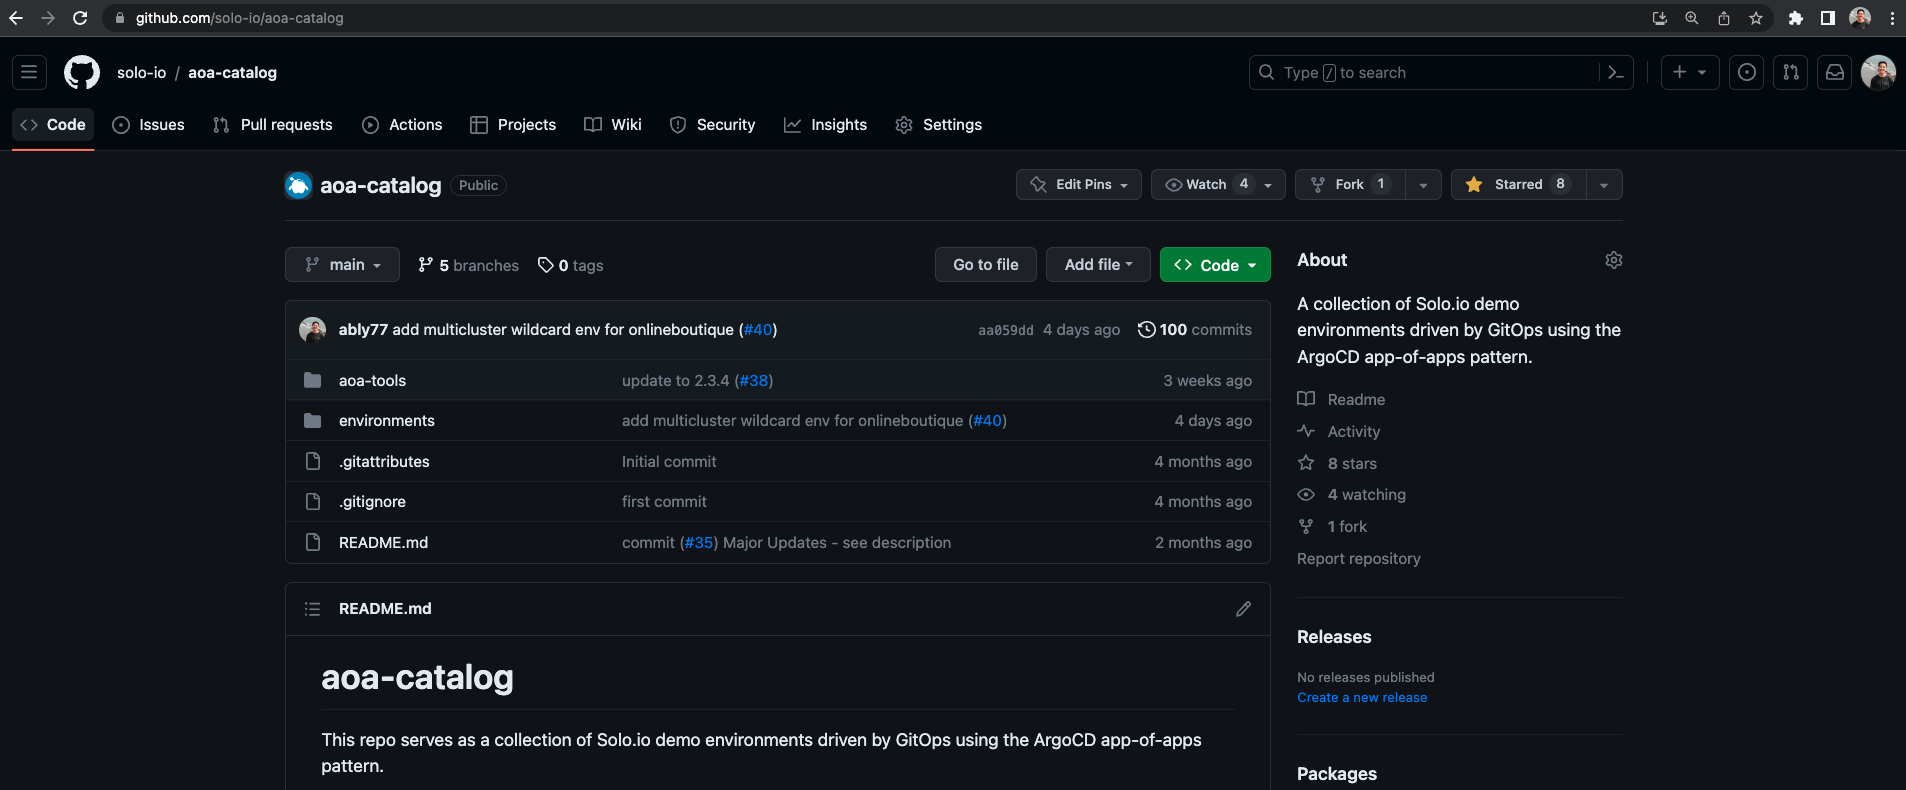Click ably77 commit author avatar

pos(313,330)
